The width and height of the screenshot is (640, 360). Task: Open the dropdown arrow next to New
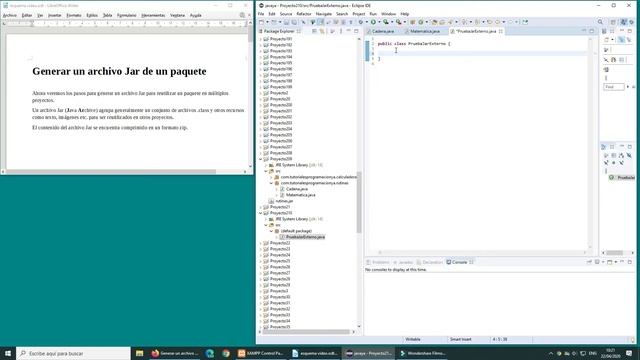click(x=267, y=22)
